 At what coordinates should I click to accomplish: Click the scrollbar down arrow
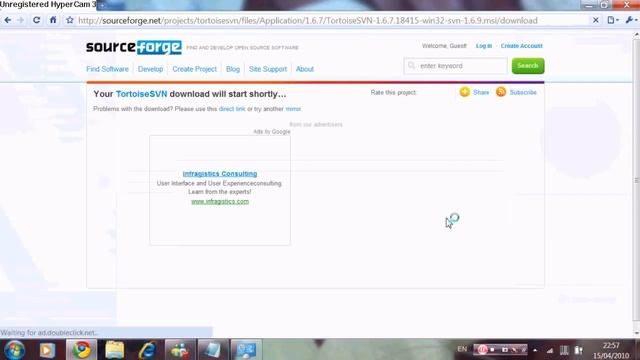click(x=636, y=333)
